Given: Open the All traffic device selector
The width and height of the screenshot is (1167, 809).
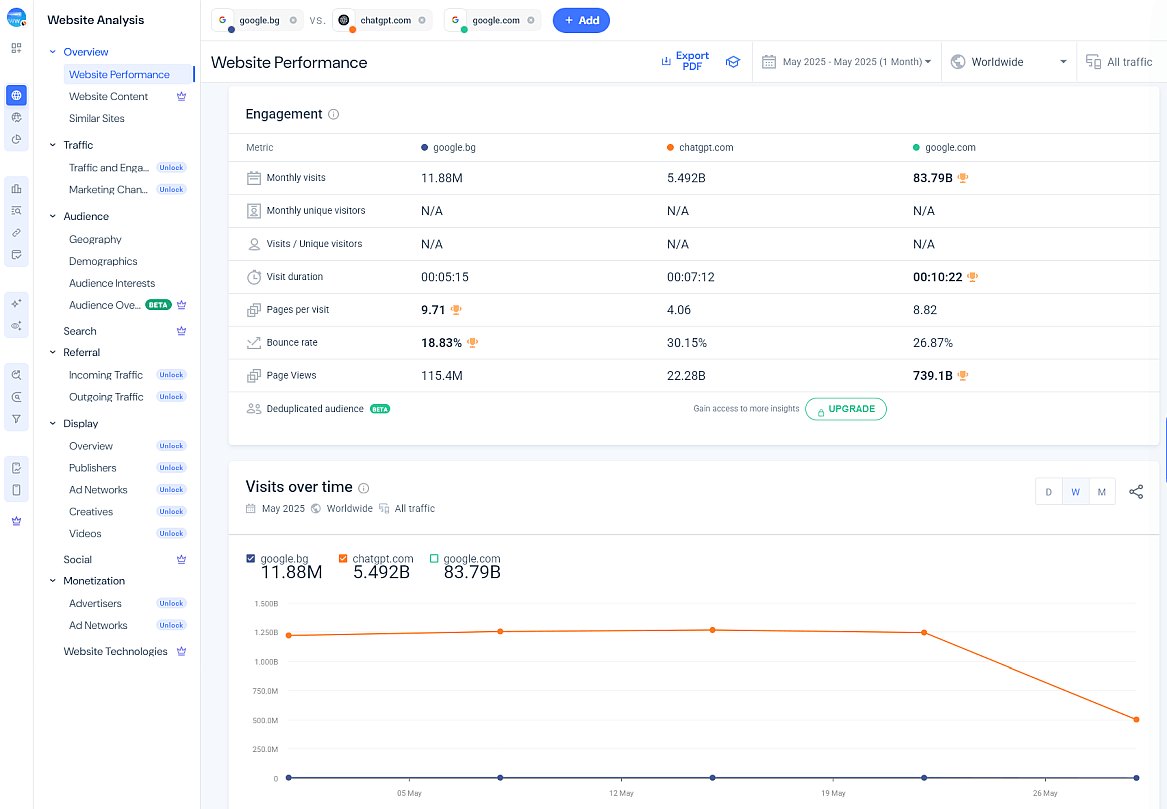Looking at the screenshot, I should click(1119, 62).
